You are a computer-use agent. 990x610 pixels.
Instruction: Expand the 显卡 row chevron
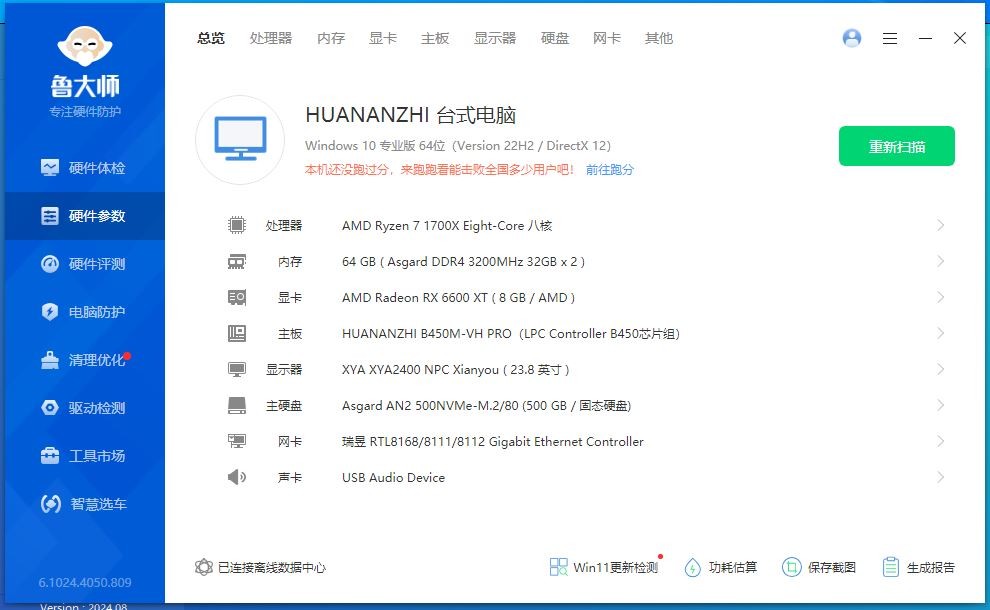click(x=940, y=297)
